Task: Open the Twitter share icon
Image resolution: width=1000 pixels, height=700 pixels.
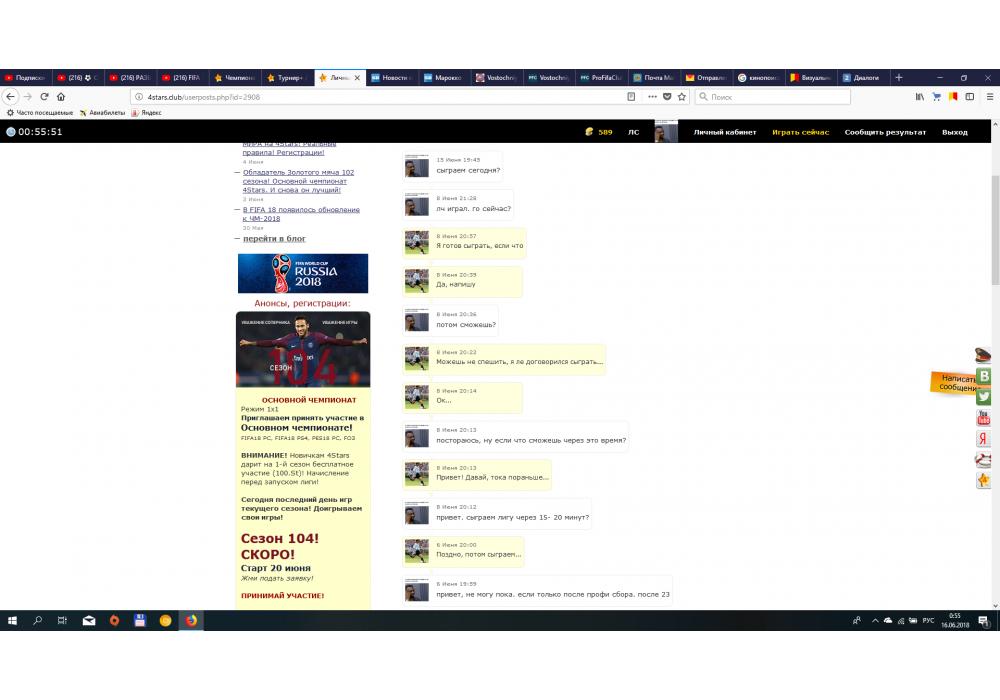Action: 984,397
